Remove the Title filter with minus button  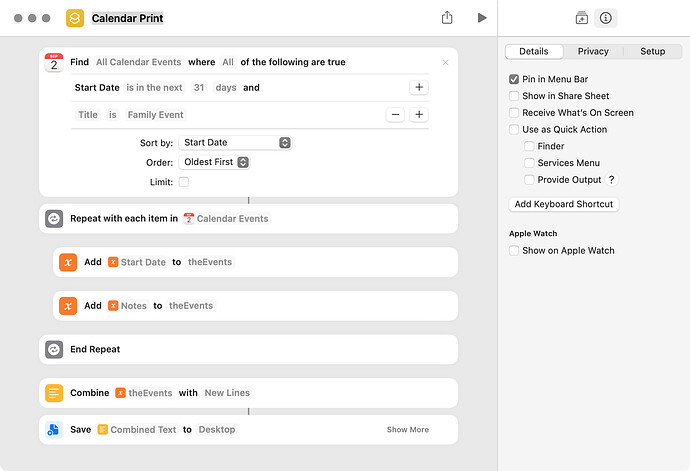tap(395, 115)
